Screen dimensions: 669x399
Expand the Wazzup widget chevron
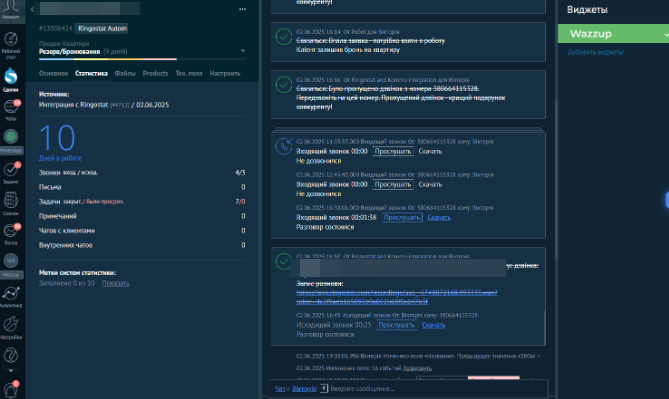(666, 34)
